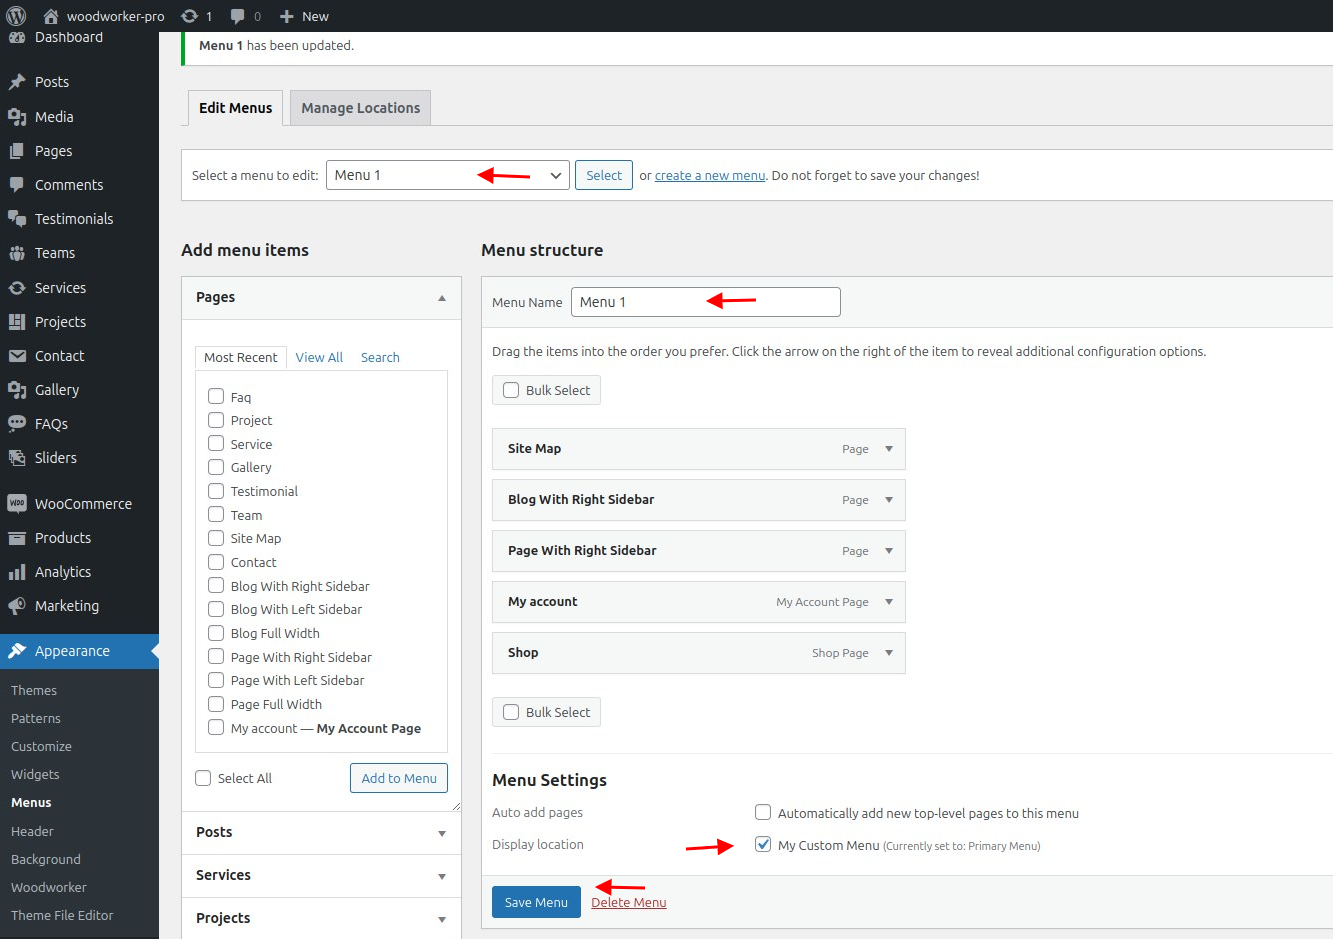Click the Menu Name text field

tap(705, 302)
